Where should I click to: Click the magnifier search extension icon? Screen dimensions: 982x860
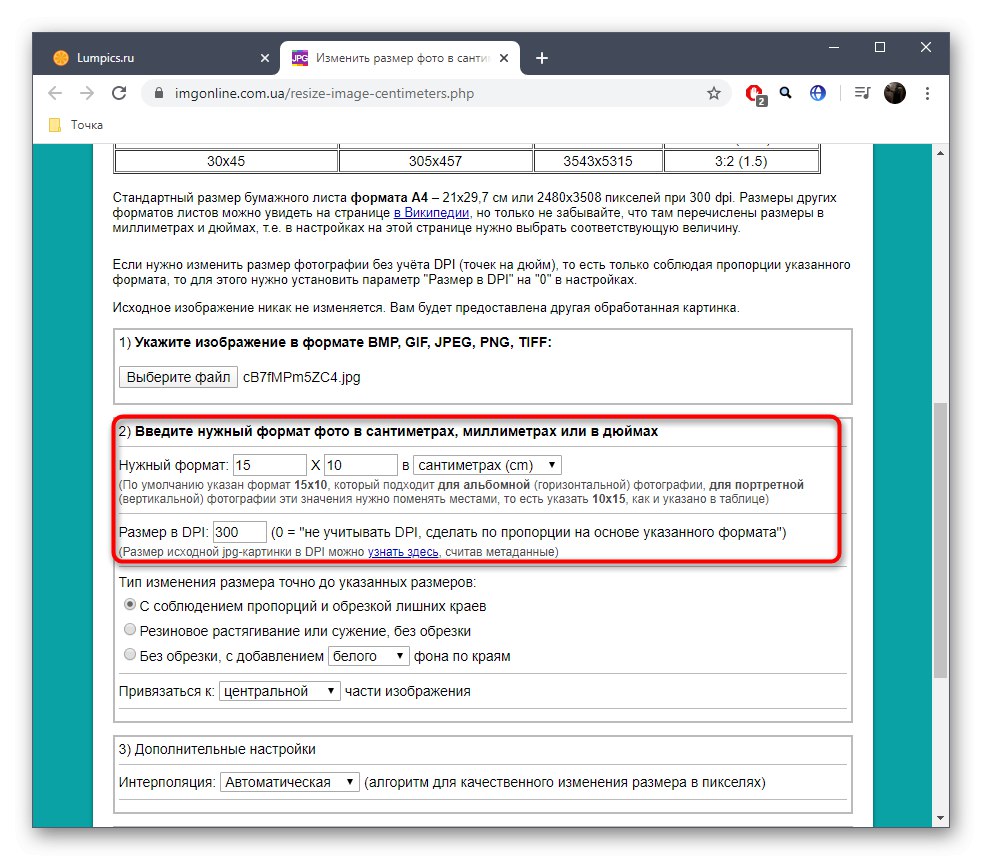785,93
